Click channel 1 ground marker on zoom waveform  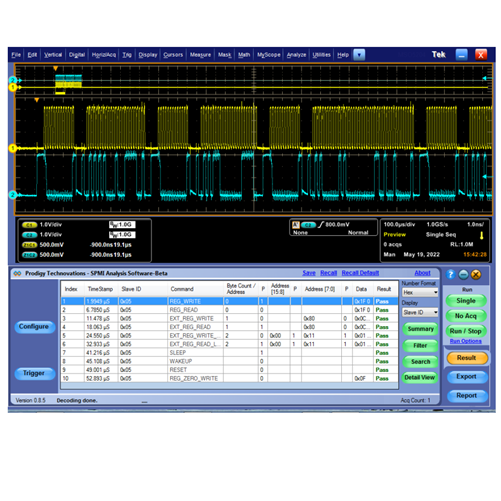(x=13, y=148)
